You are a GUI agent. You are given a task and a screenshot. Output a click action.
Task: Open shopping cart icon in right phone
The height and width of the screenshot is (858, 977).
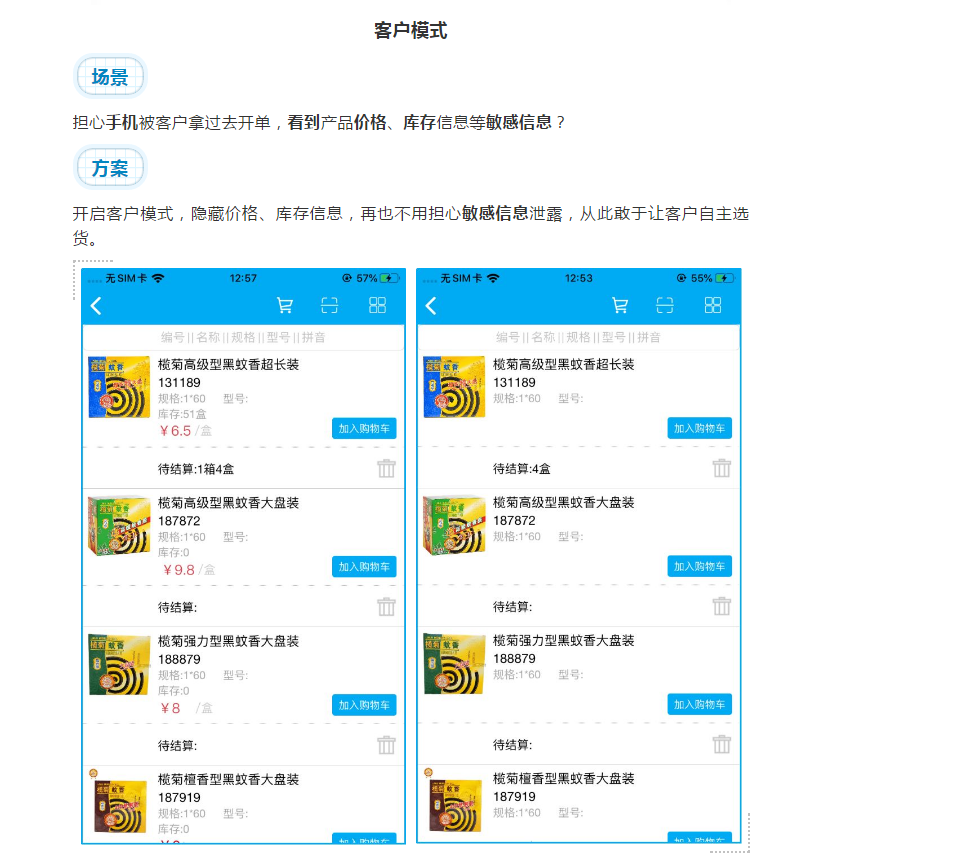point(620,305)
